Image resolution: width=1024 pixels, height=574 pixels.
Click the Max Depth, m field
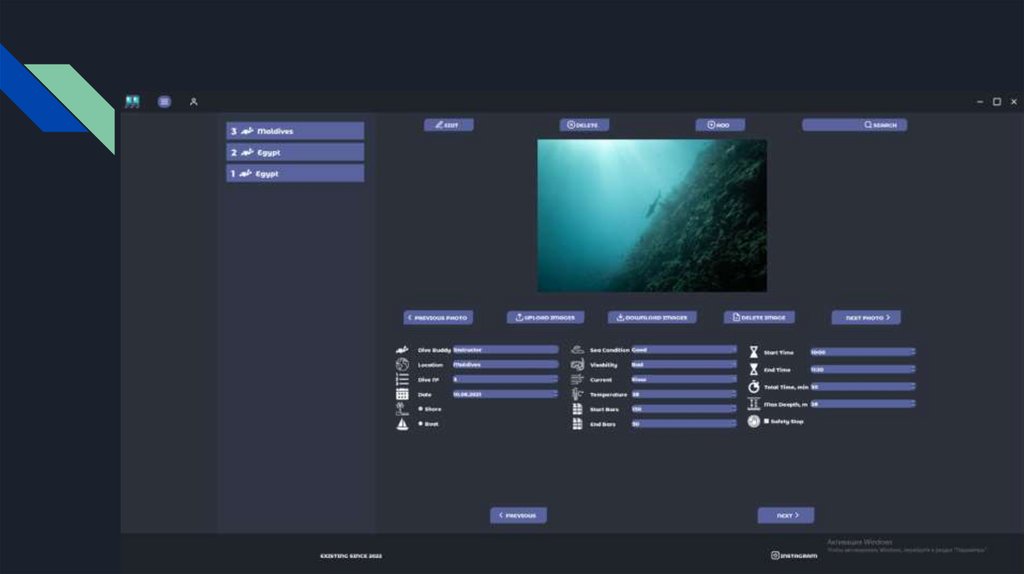coord(863,404)
